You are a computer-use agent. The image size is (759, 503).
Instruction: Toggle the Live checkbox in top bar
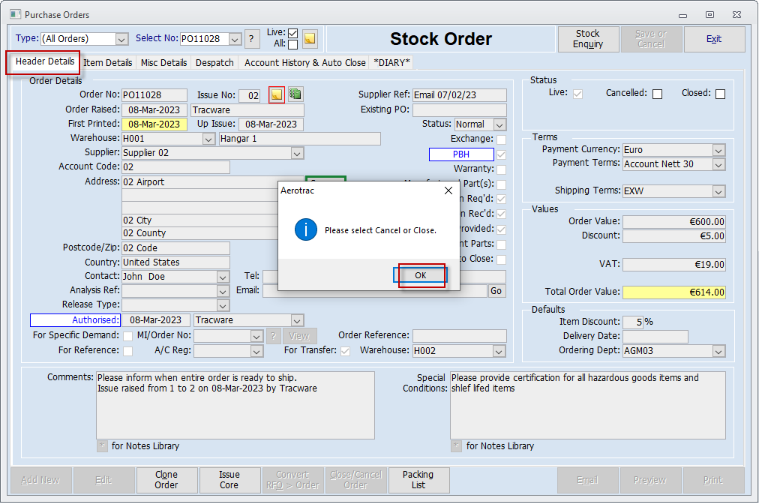coord(293,33)
